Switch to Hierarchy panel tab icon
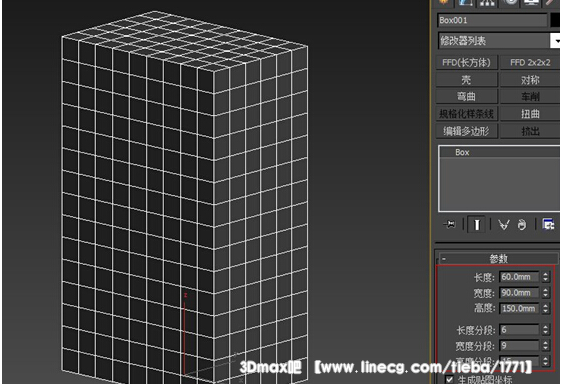561x384 pixels. [x=487, y=3]
